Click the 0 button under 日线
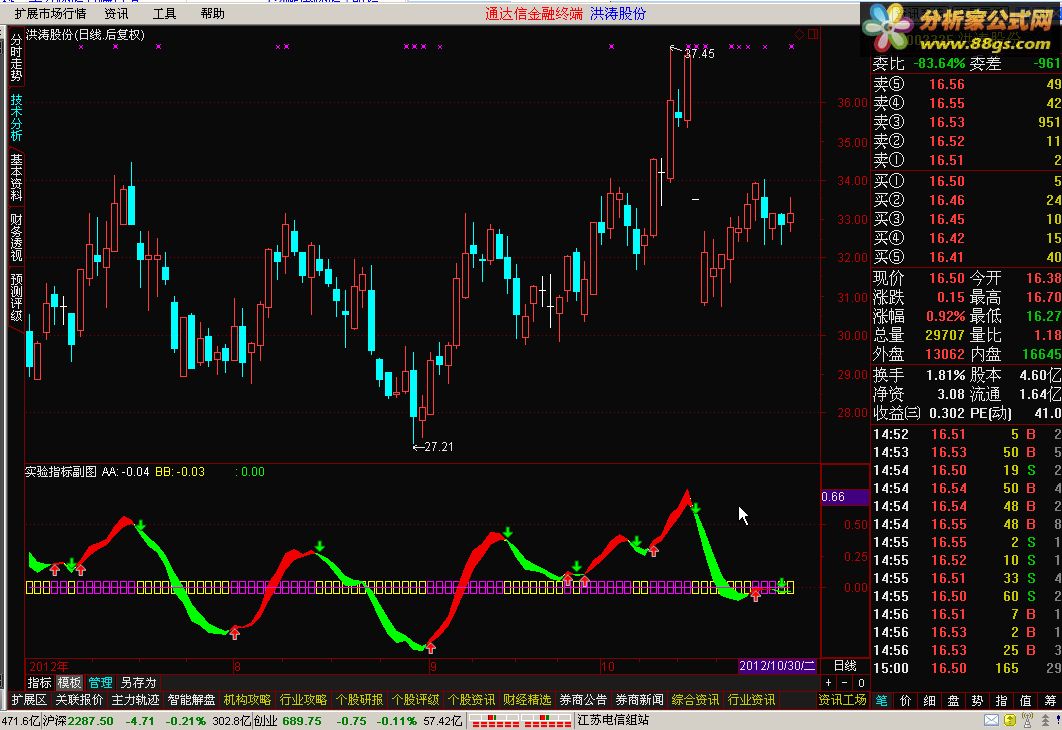 click(861, 683)
